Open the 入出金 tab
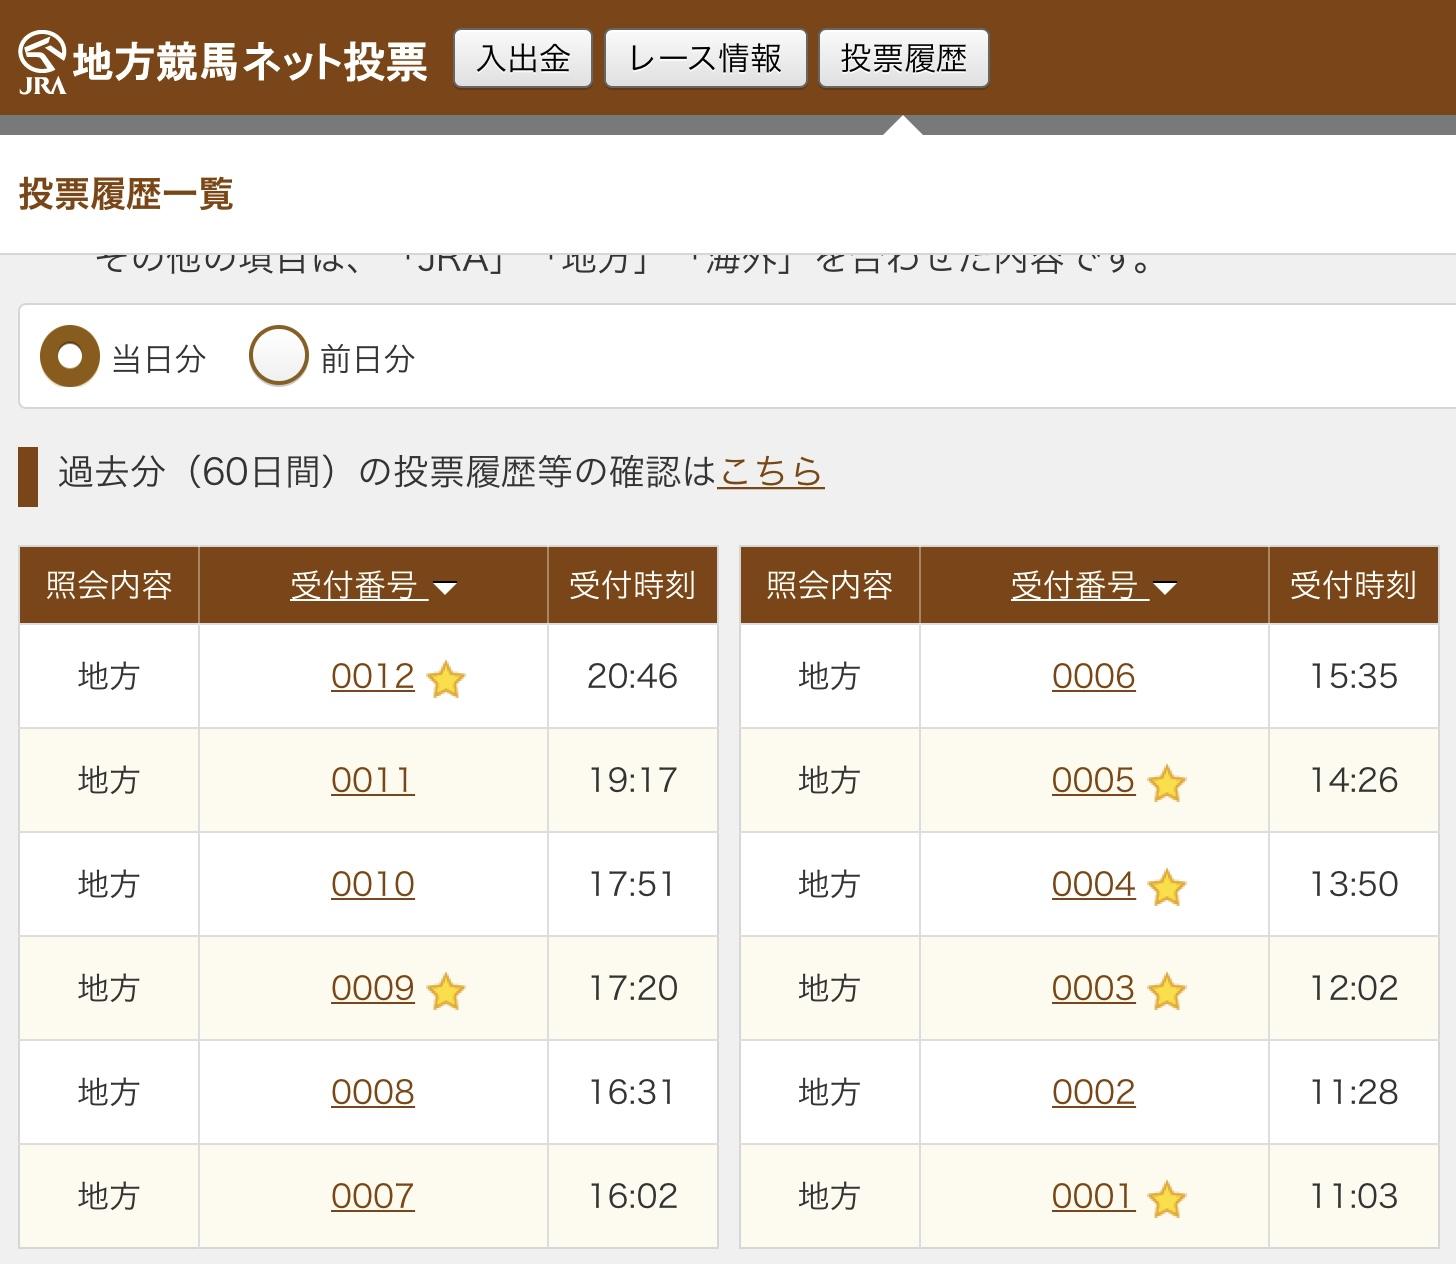The height and width of the screenshot is (1264, 1456). pyautogui.click(x=523, y=59)
